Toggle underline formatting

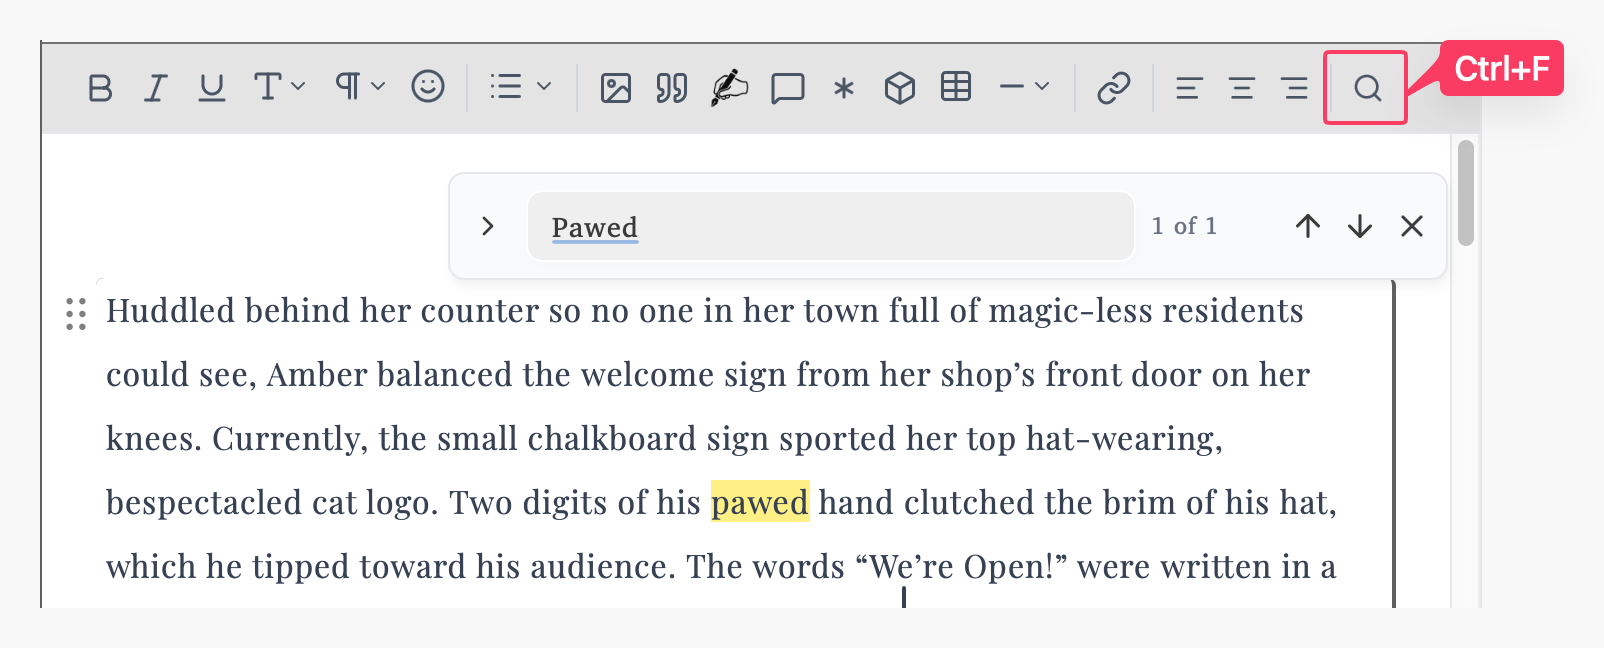[211, 88]
